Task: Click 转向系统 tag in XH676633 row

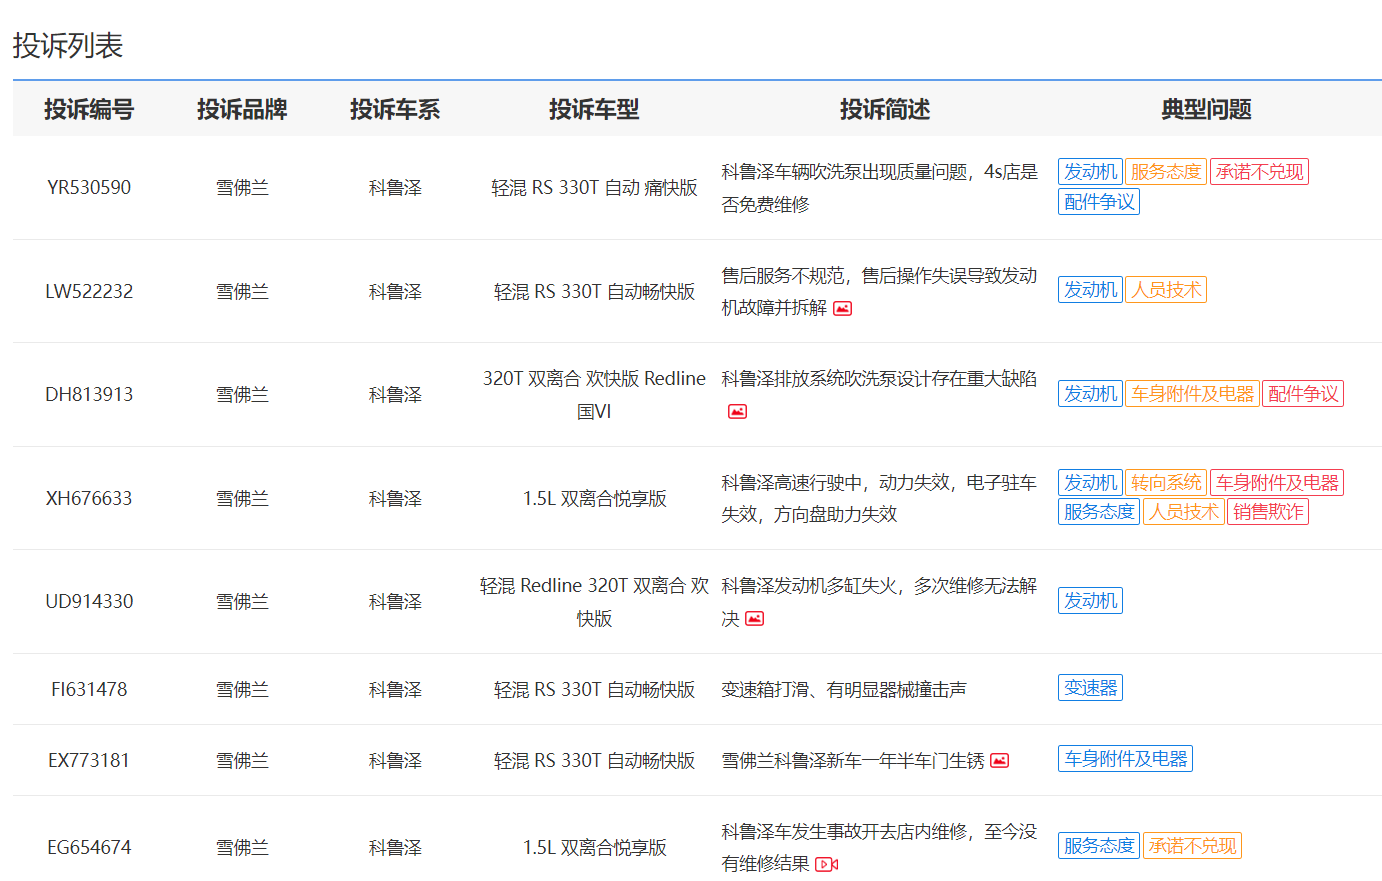Action: tap(1165, 483)
